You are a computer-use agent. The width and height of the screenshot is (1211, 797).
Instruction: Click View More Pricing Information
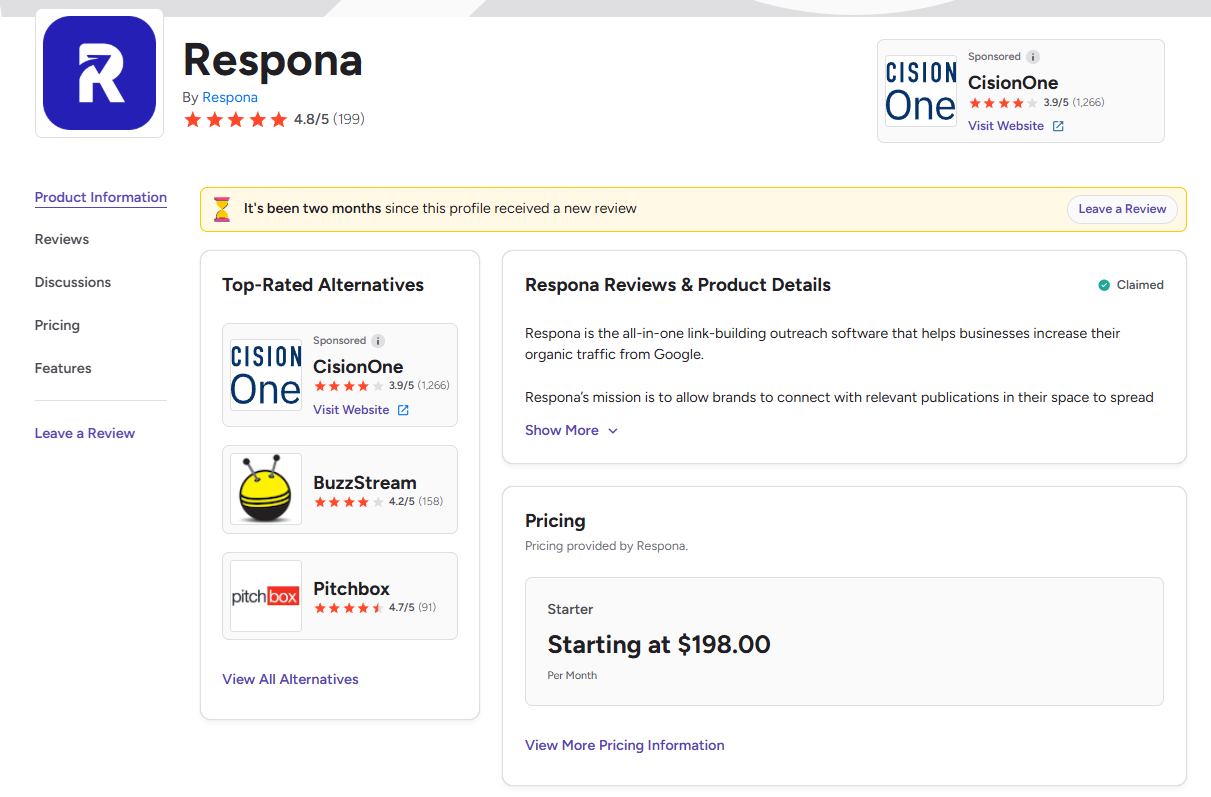click(x=624, y=745)
